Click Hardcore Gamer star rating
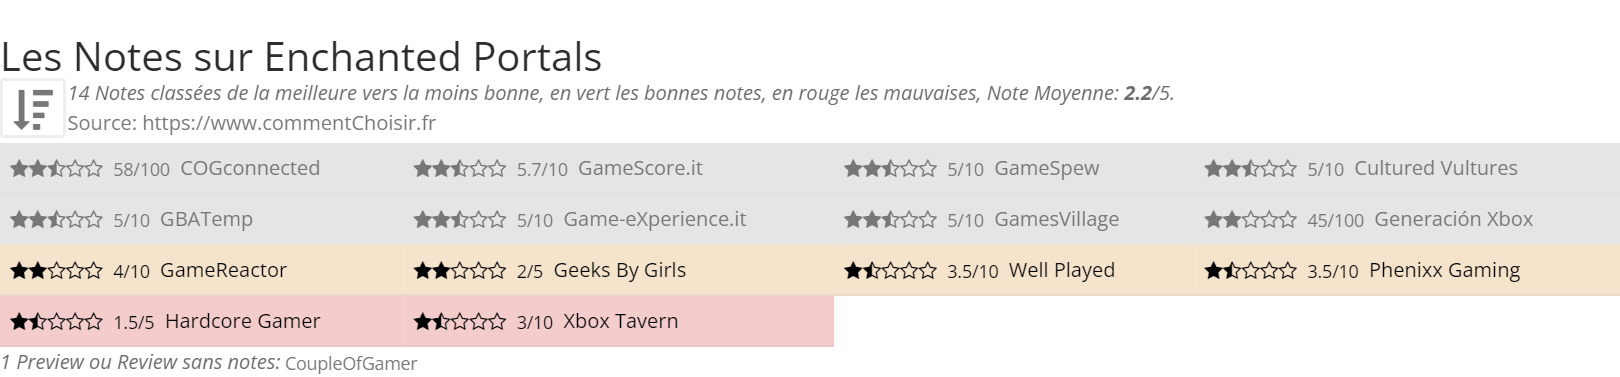The width and height of the screenshot is (1620, 377). 56,322
